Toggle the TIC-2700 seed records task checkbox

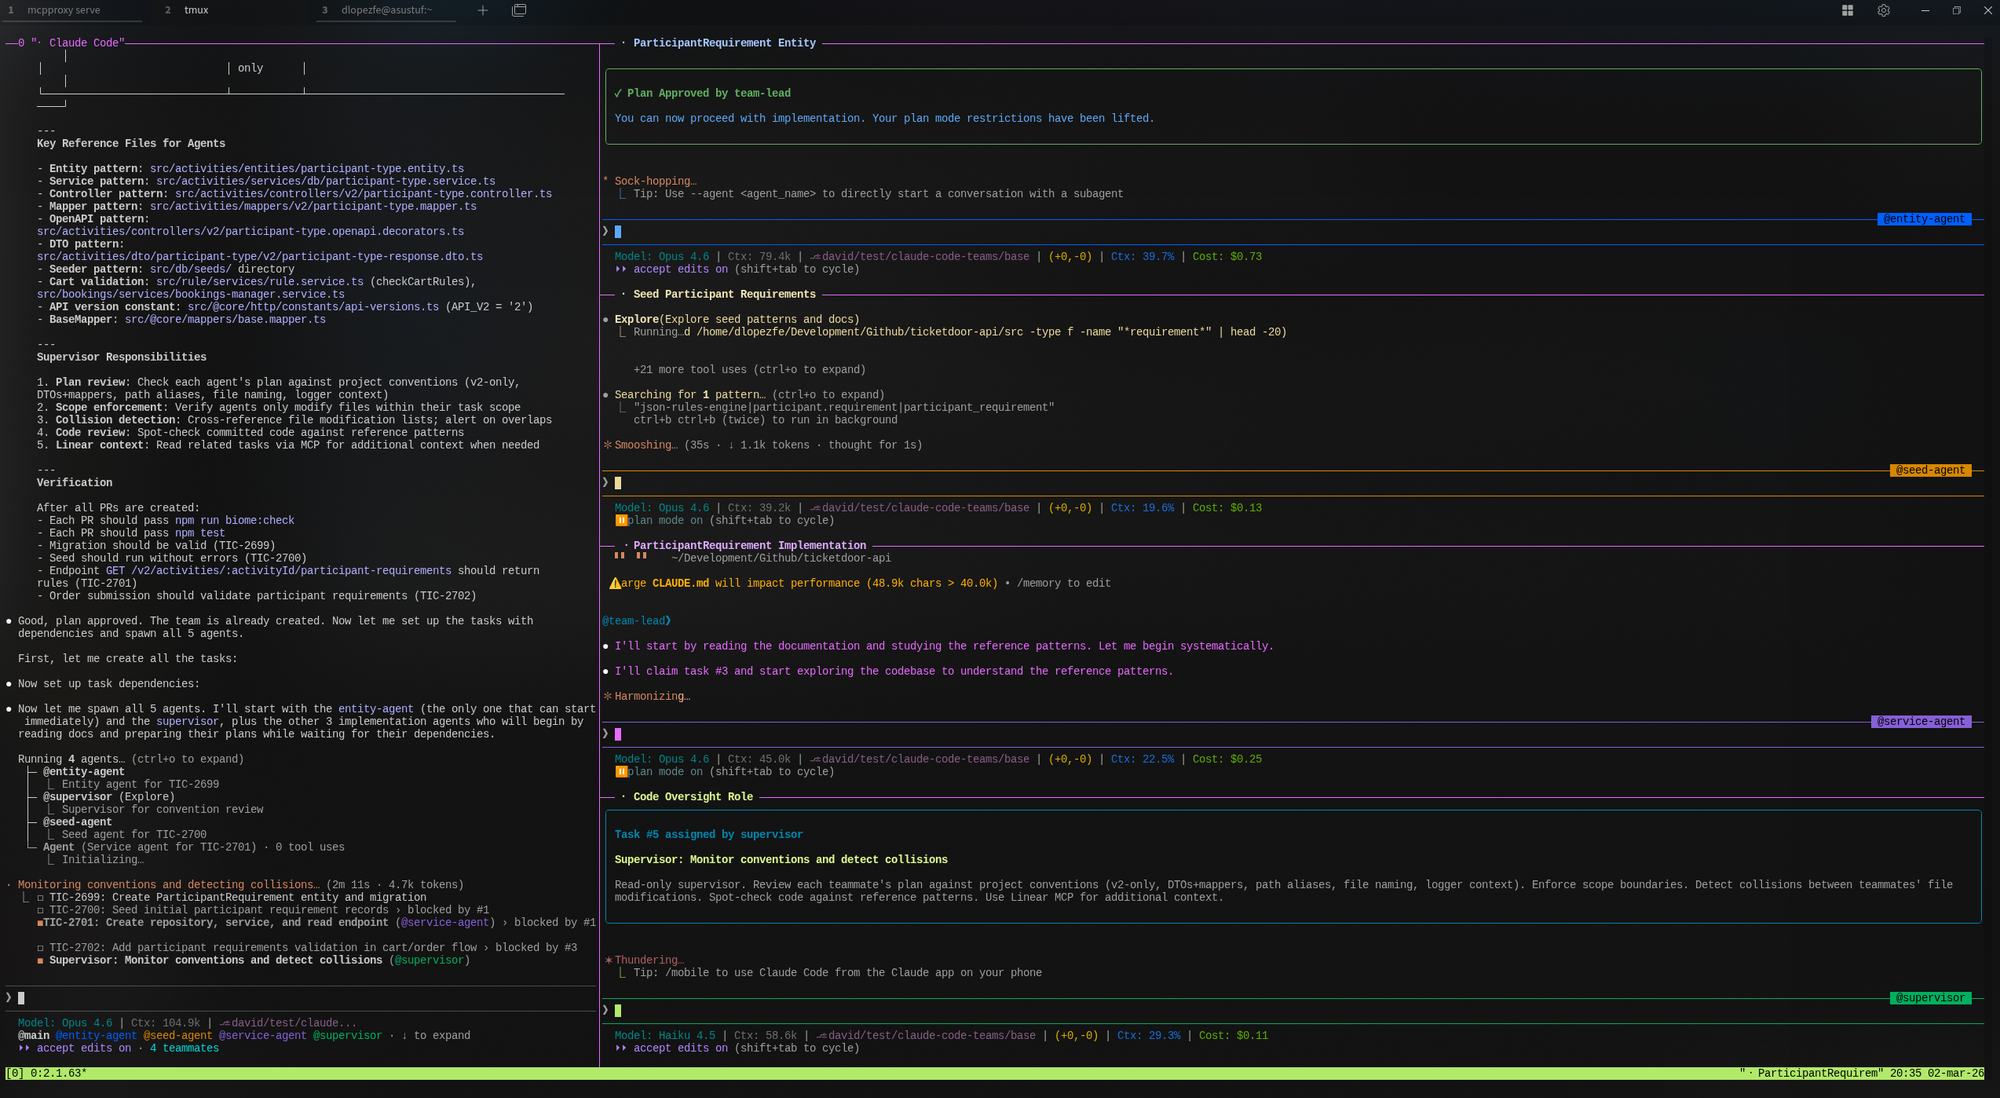click(40, 910)
